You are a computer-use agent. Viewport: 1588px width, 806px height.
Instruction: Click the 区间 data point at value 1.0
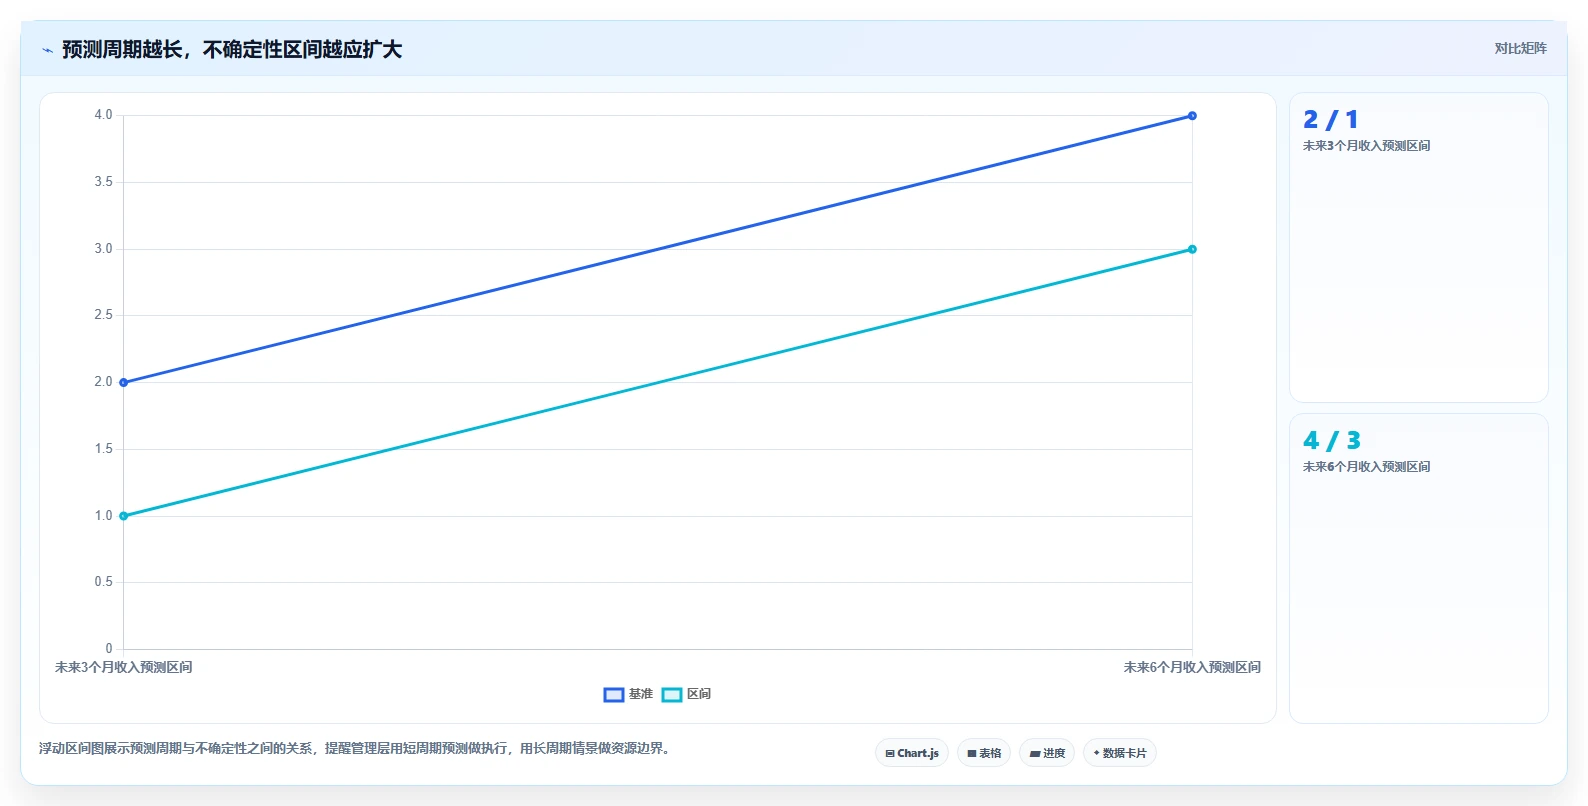coord(124,516)
